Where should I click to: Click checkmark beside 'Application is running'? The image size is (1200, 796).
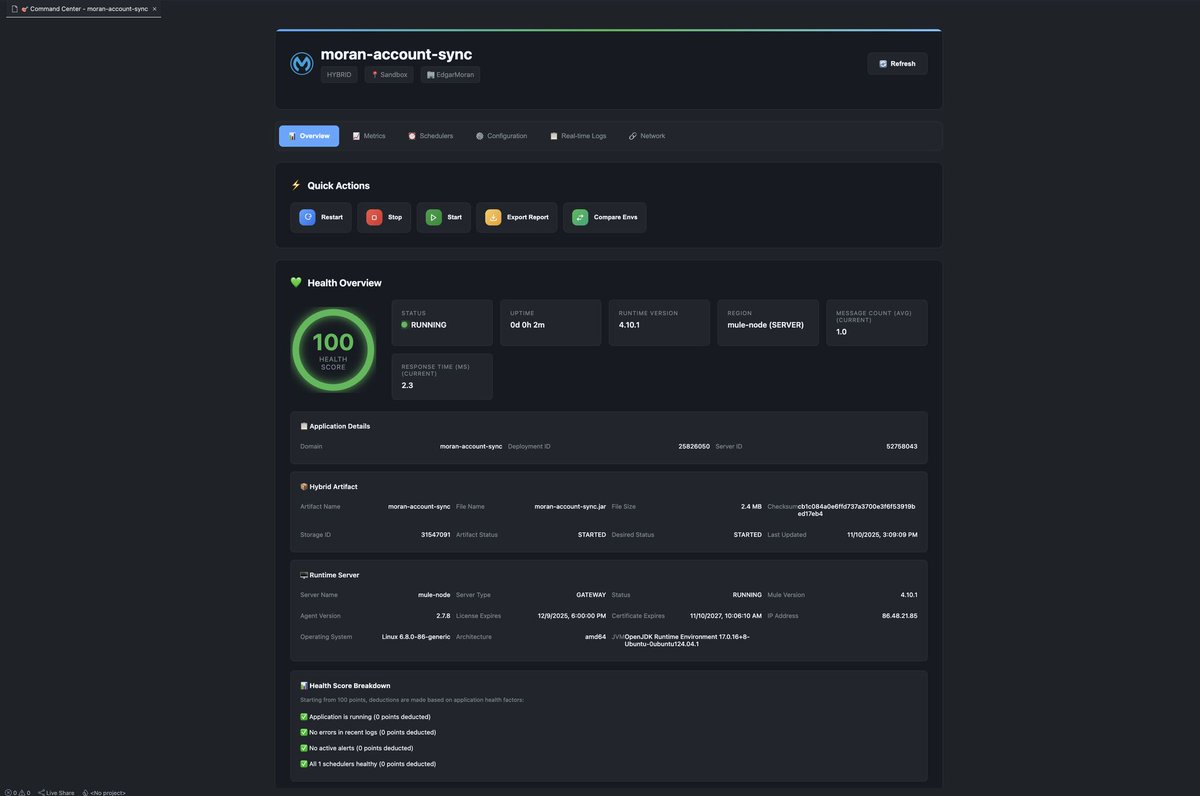(x=304, y=717)
